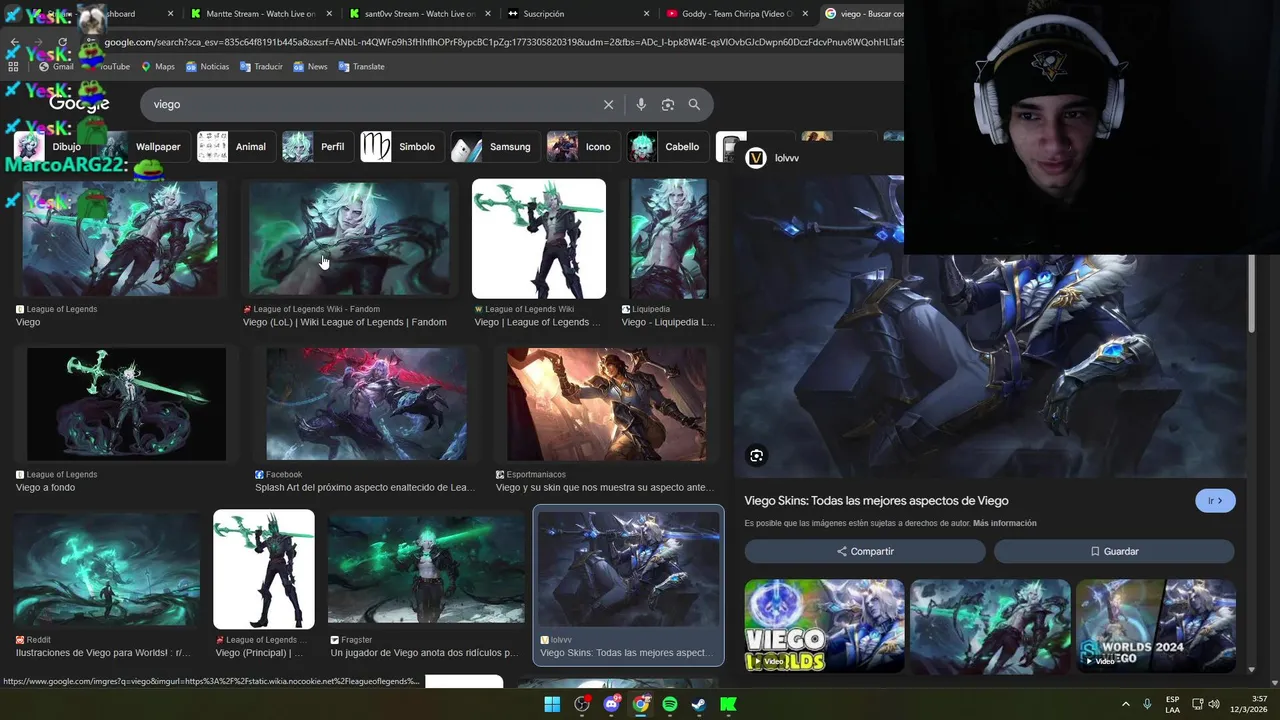The height and width of the screenshot is (720, 1280).
Task: Open the Liquipedia Viego image result
Action: (x=669, y=239)
